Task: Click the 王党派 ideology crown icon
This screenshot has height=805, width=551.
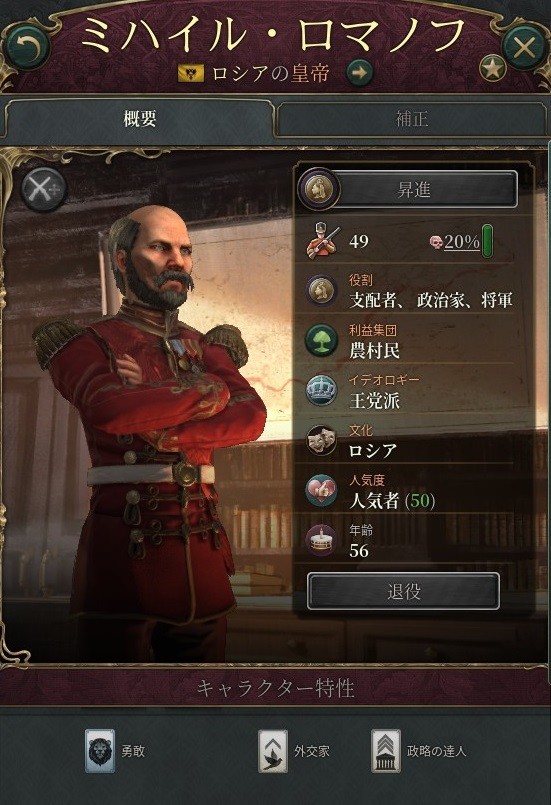Action: [x=321, y=390]
